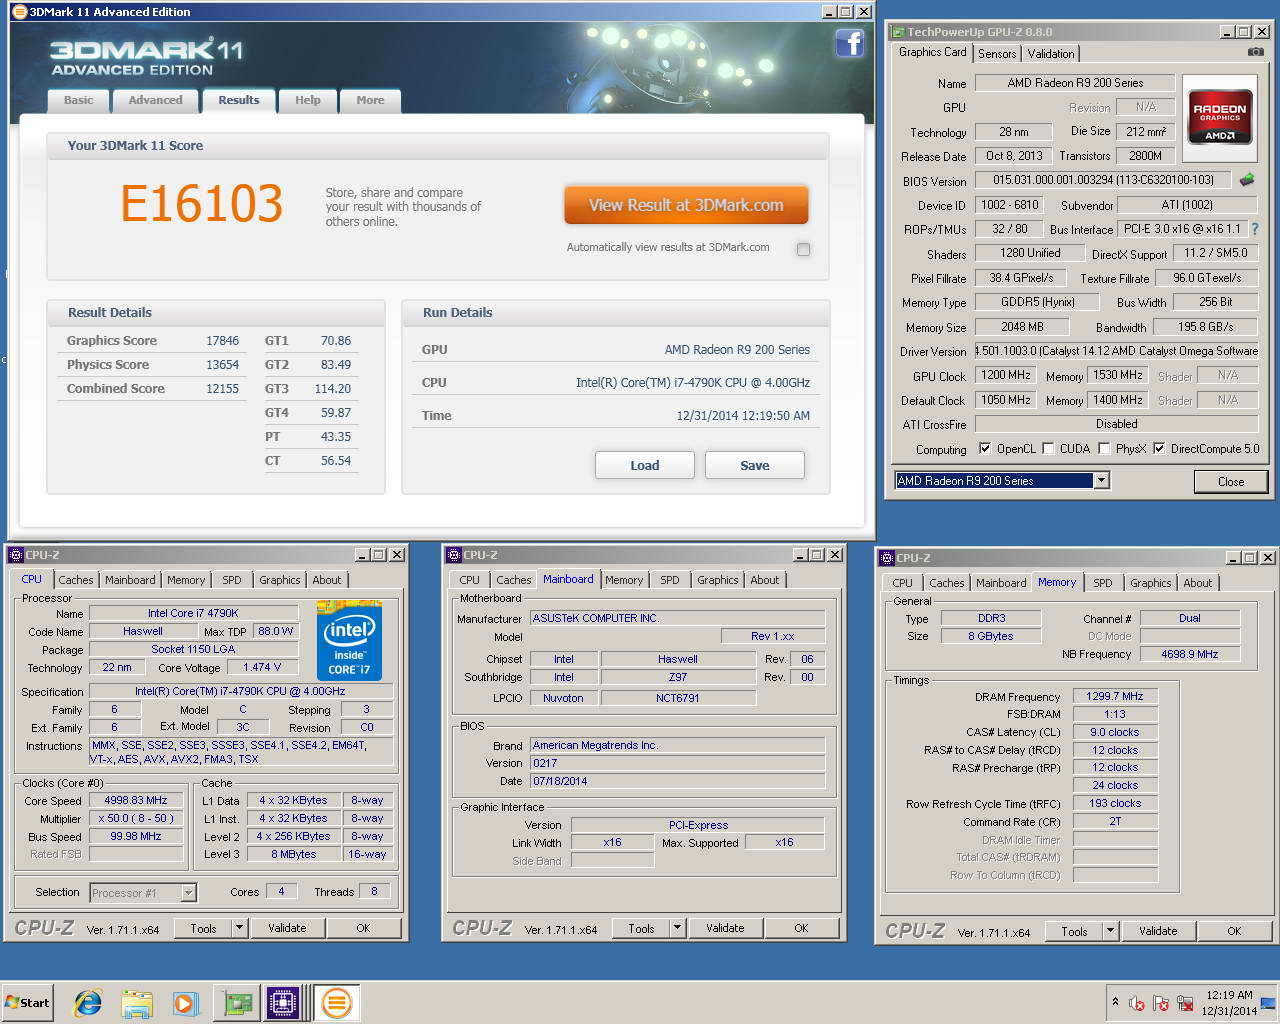Open Internet Explorer from the taskbar
The image size is (1280, 1024).
(x=88, y=1003)
